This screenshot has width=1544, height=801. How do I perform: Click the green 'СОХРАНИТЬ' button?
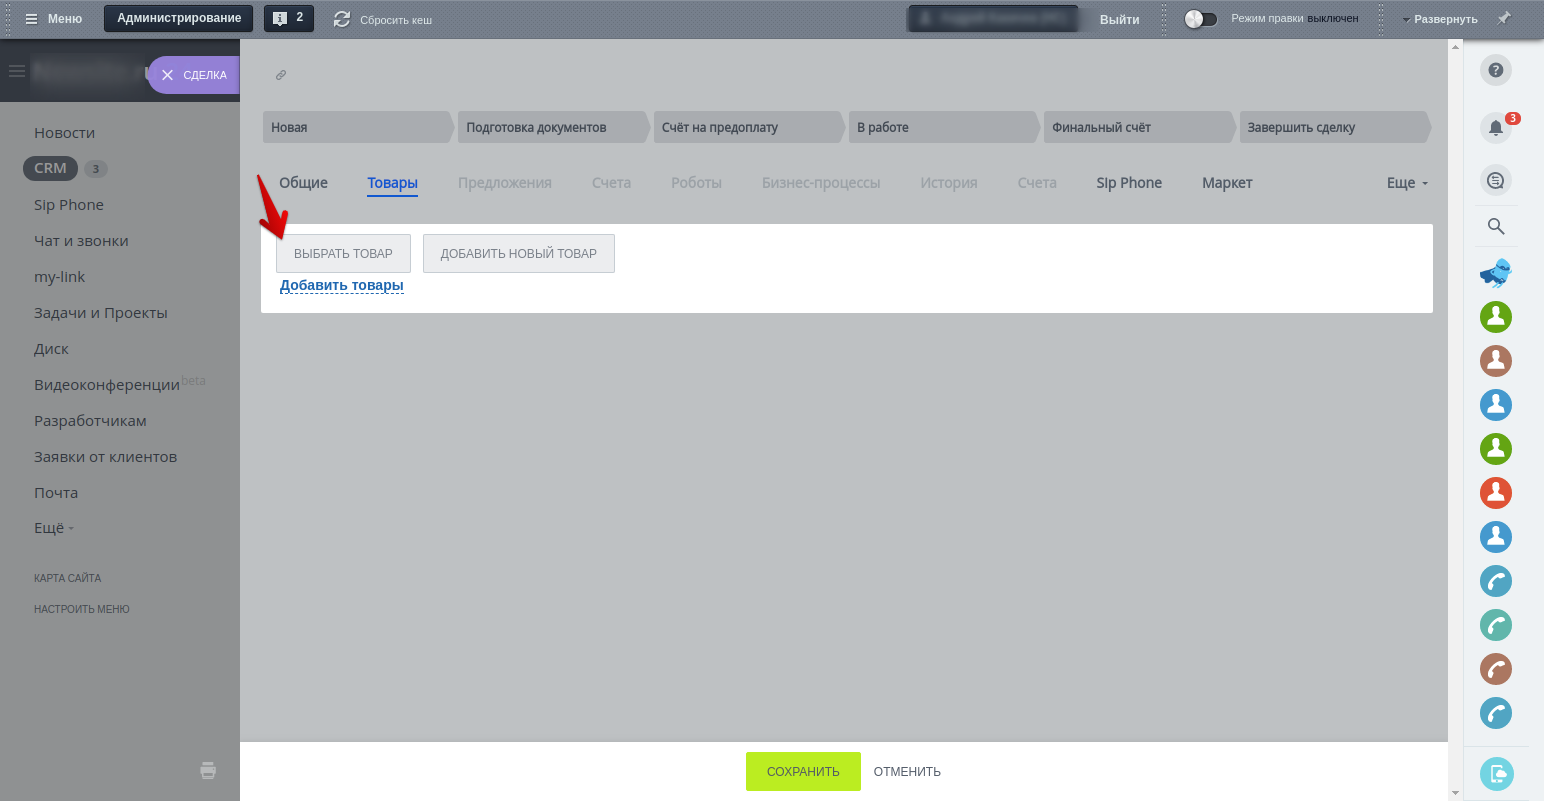click(803, 772)
